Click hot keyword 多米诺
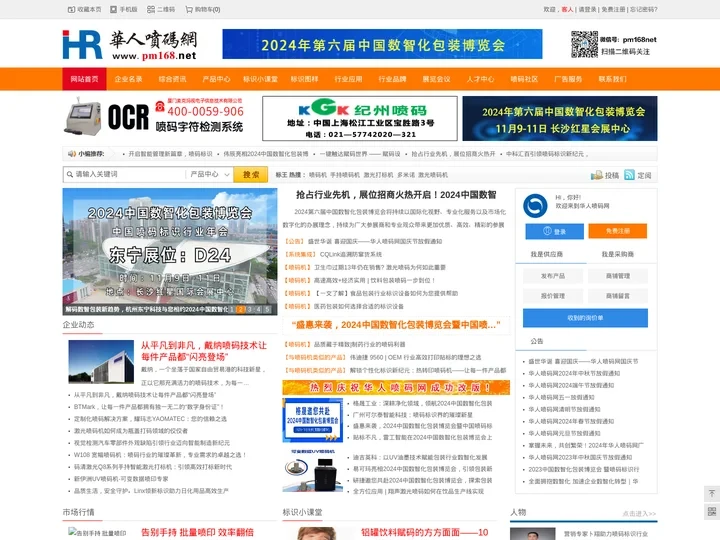The width and height of the screenshot is (720, 540). pos(406,175)
